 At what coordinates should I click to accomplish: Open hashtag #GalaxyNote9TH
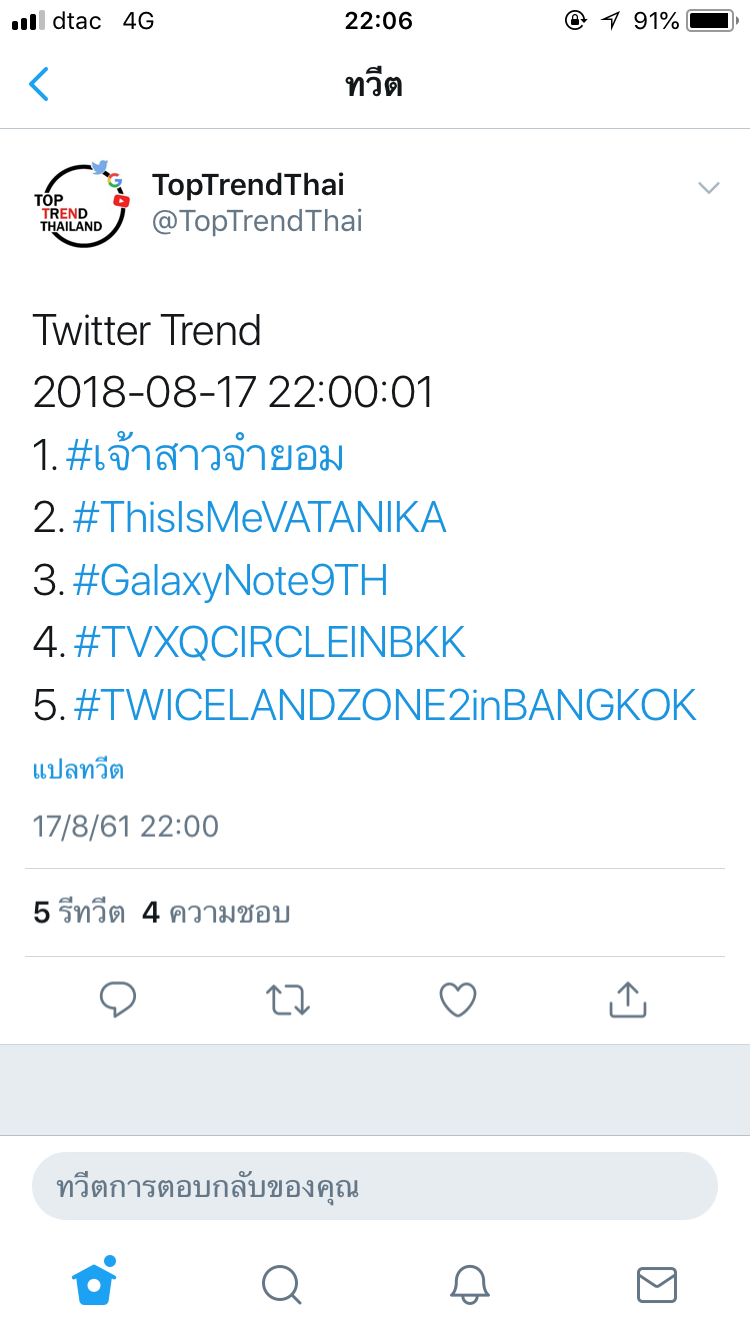(230, 580)
